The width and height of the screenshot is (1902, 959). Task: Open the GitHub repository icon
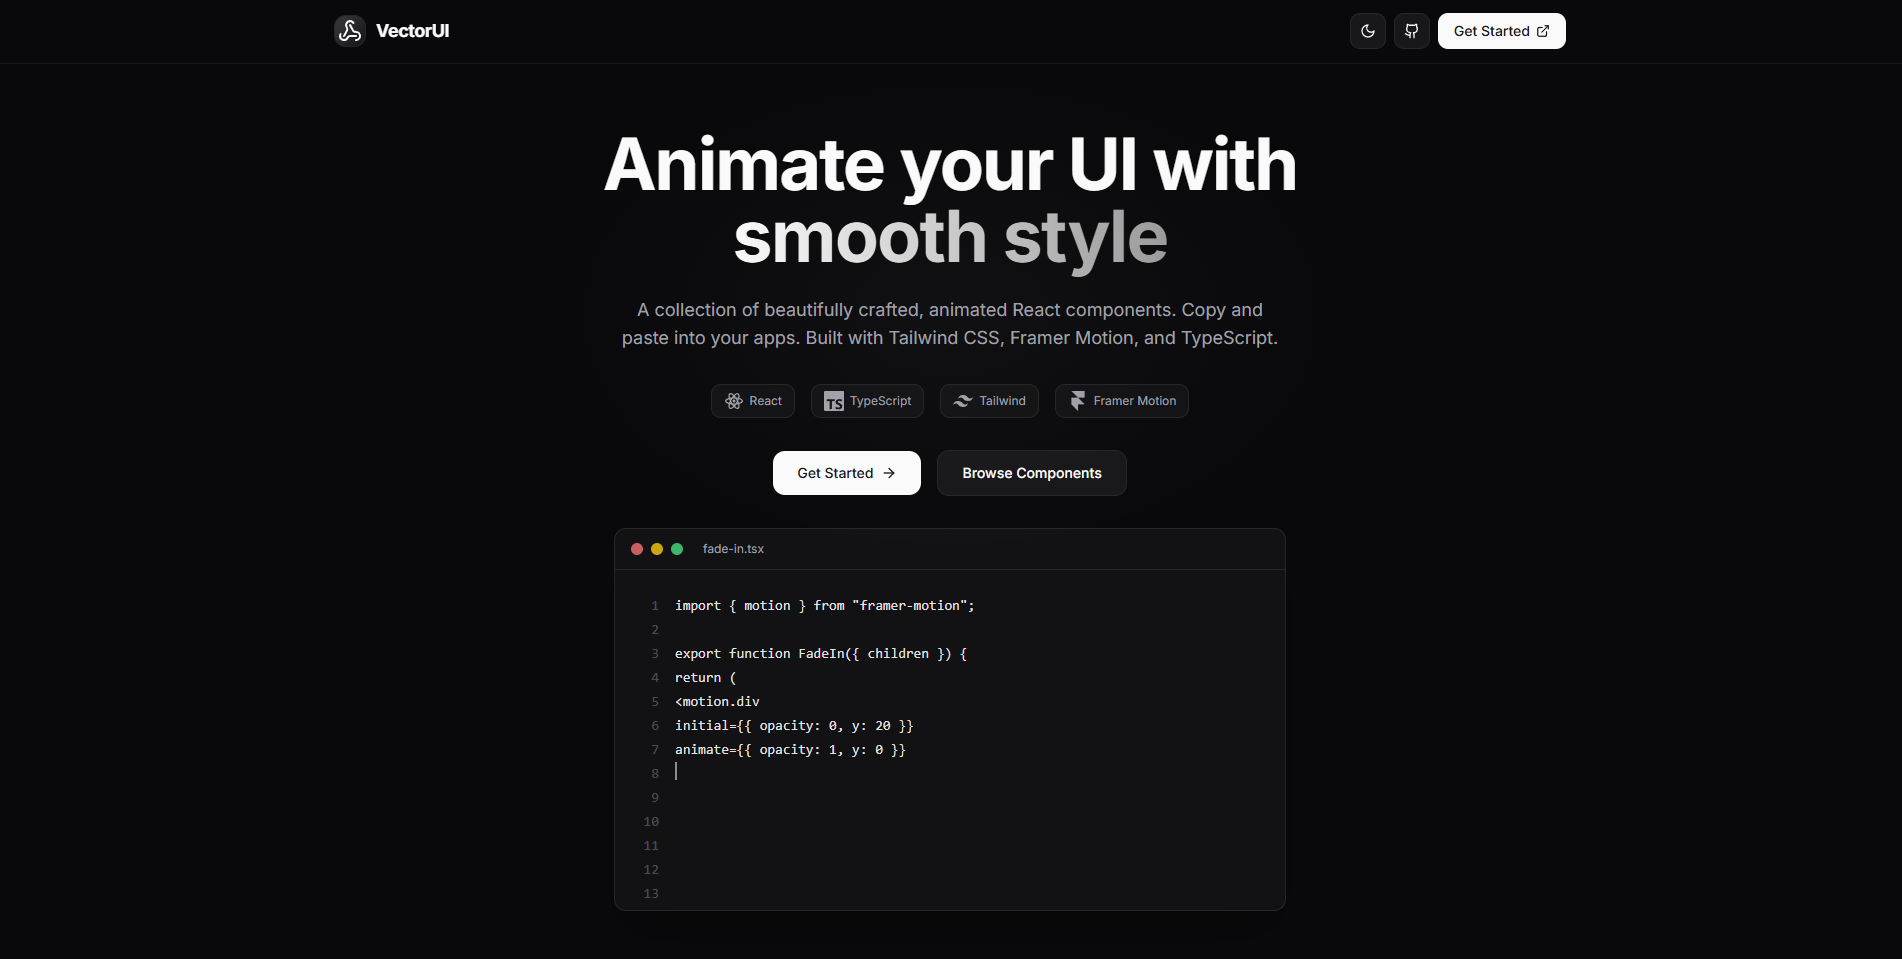click(x=1411, y=31)
